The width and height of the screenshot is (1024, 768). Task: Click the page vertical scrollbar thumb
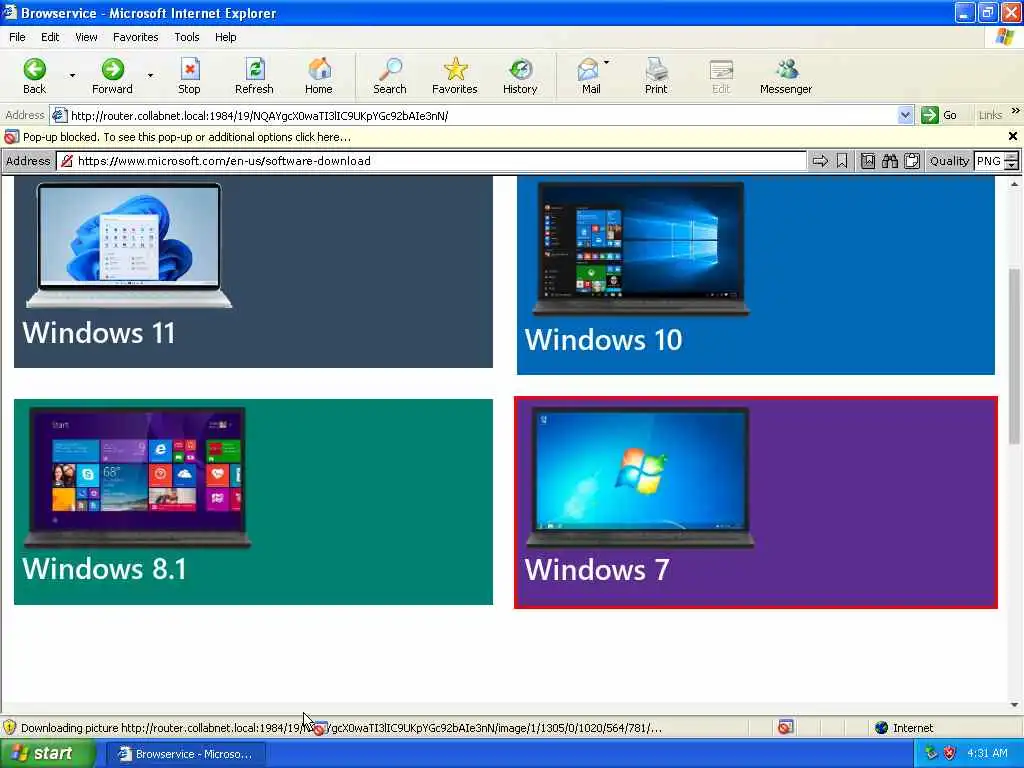click(1014, 356)
